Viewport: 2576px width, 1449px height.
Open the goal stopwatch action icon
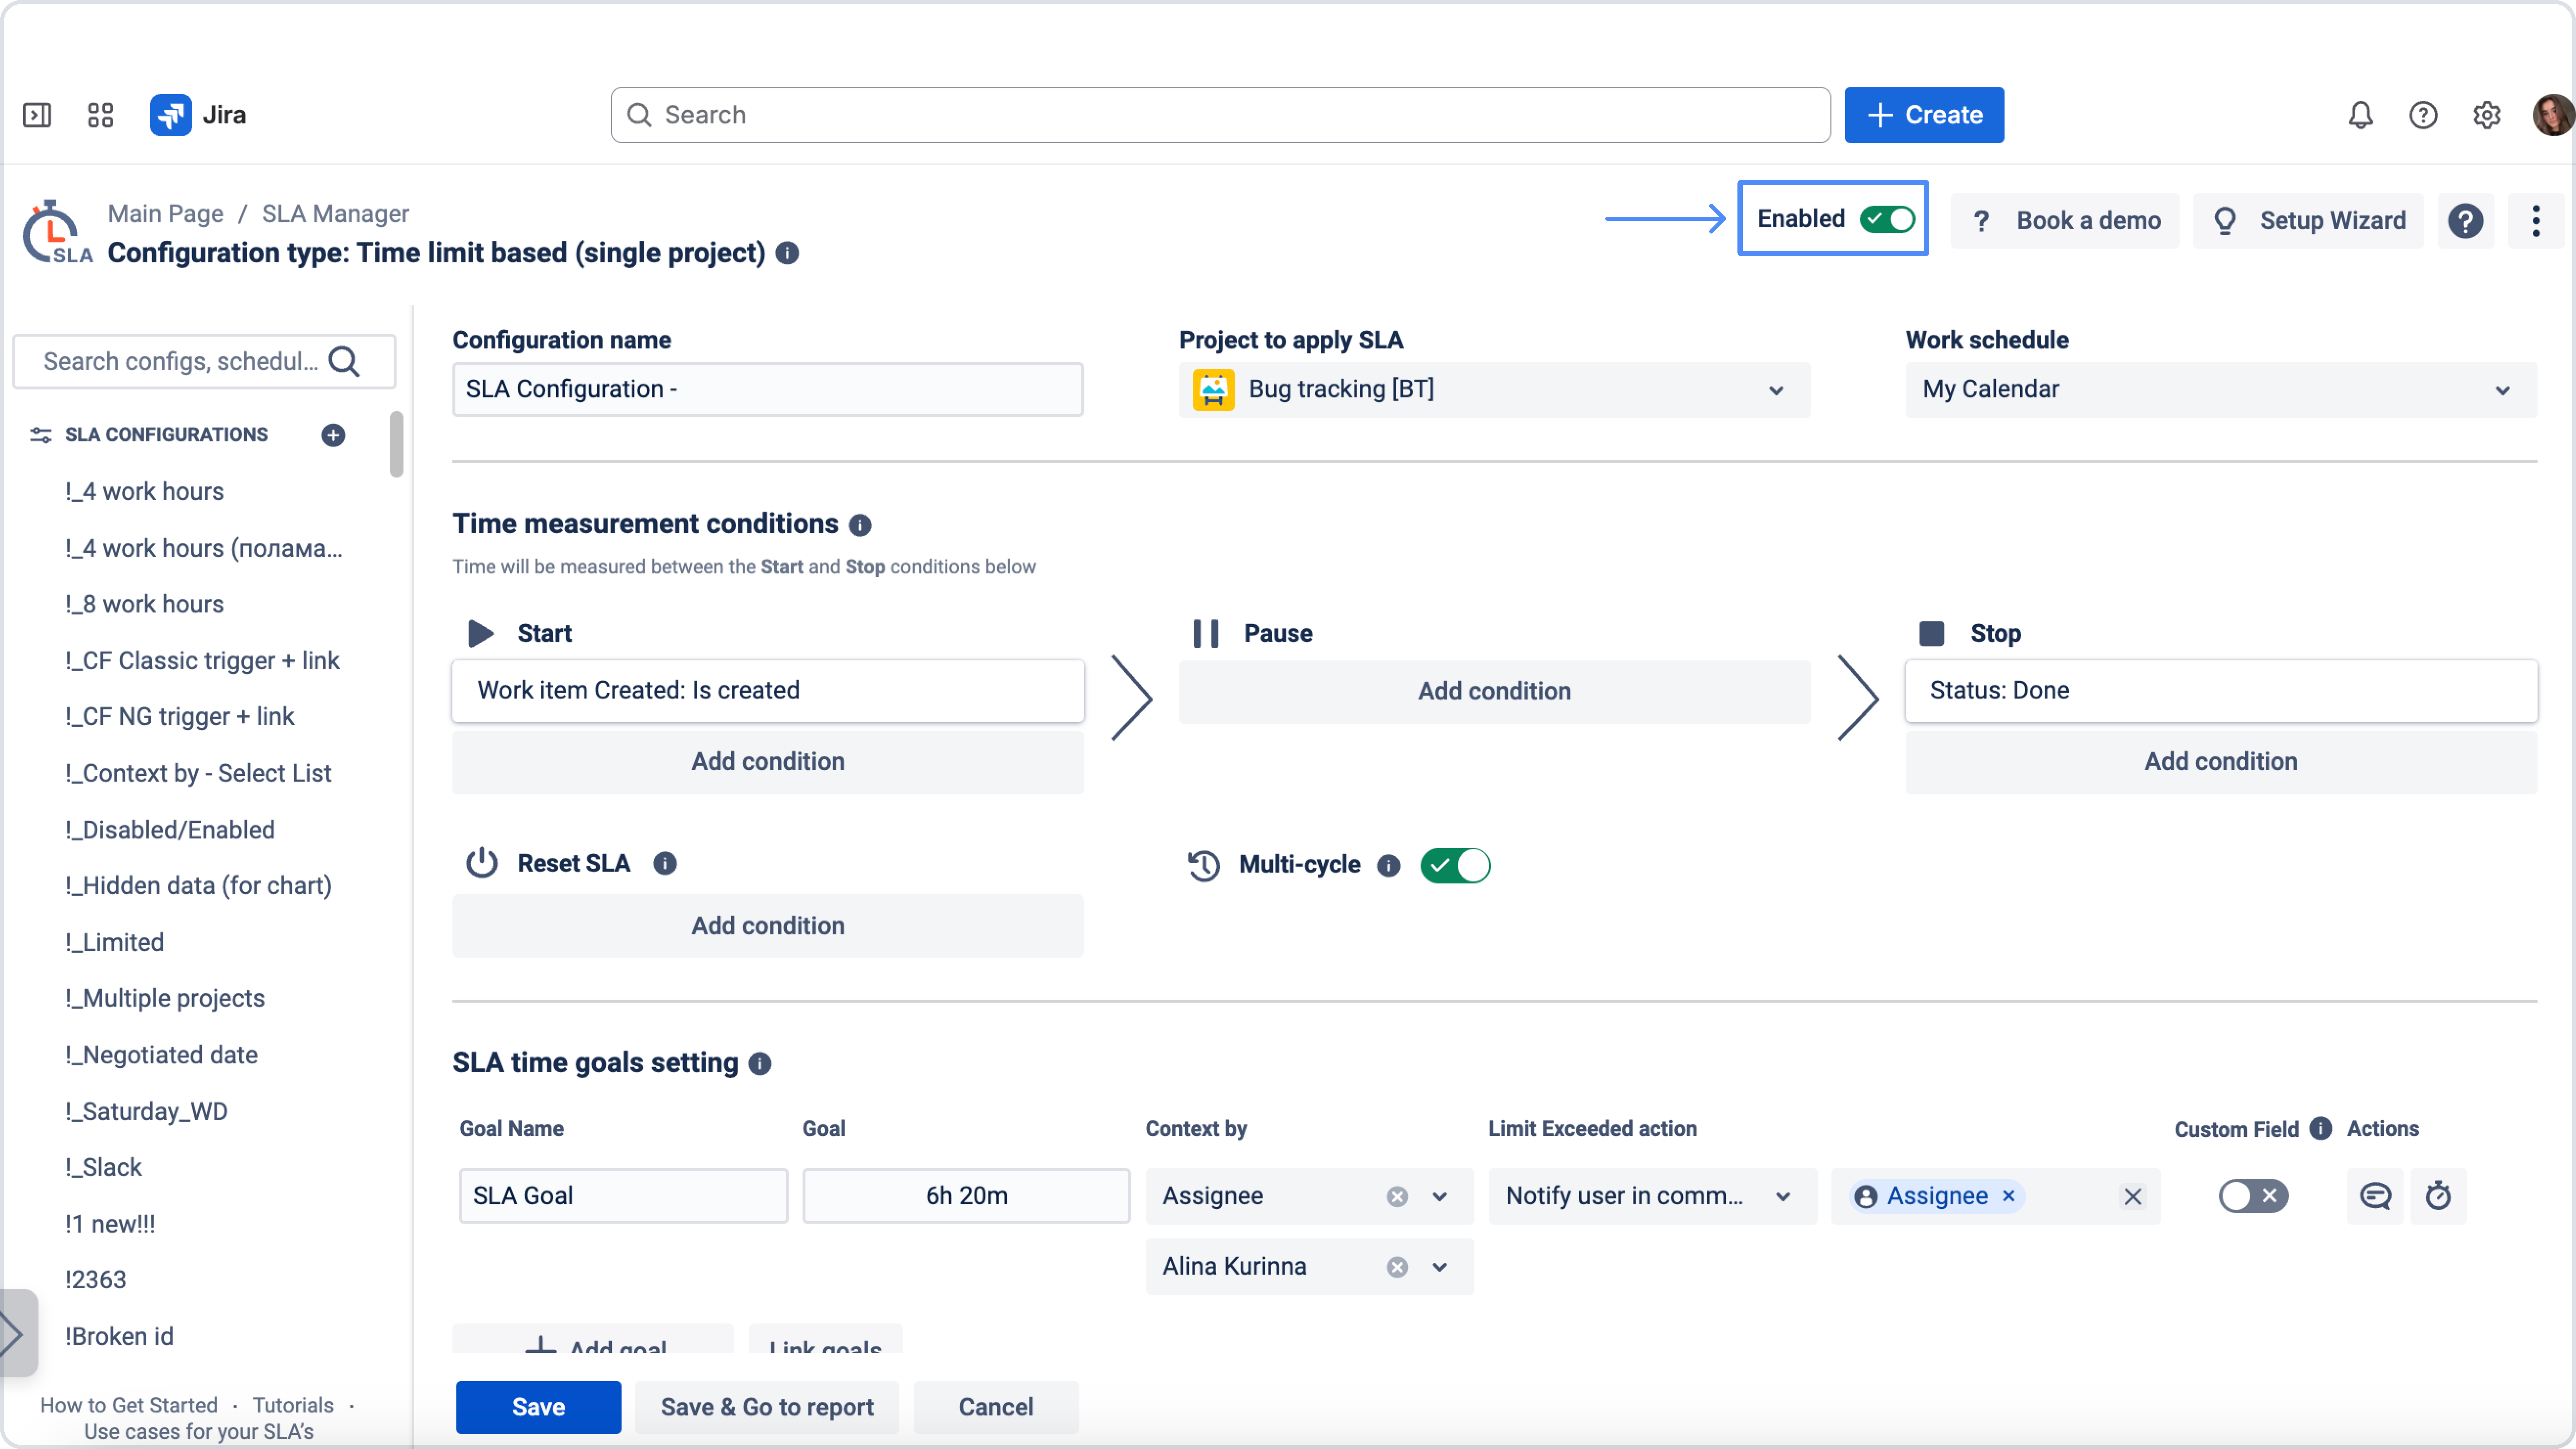tap(2438, 1196)
